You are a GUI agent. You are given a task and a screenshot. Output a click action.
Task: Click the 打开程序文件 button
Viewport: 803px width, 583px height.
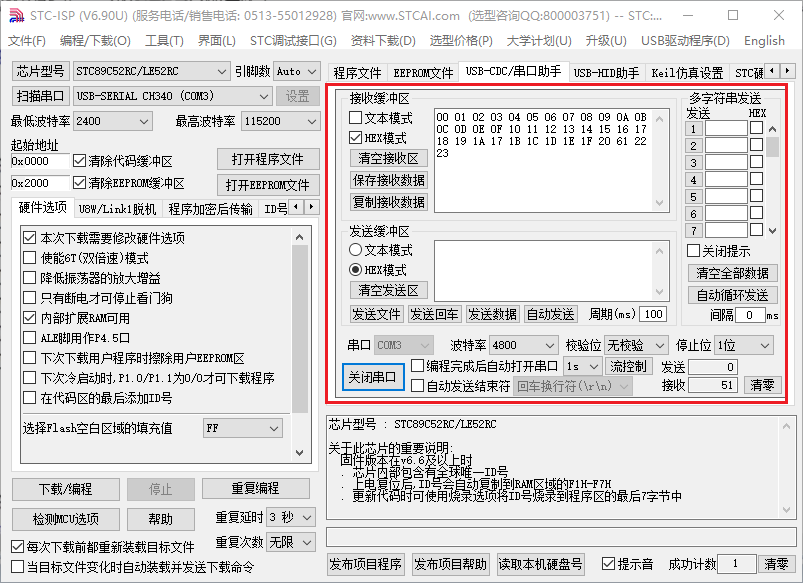coord(267,160)
